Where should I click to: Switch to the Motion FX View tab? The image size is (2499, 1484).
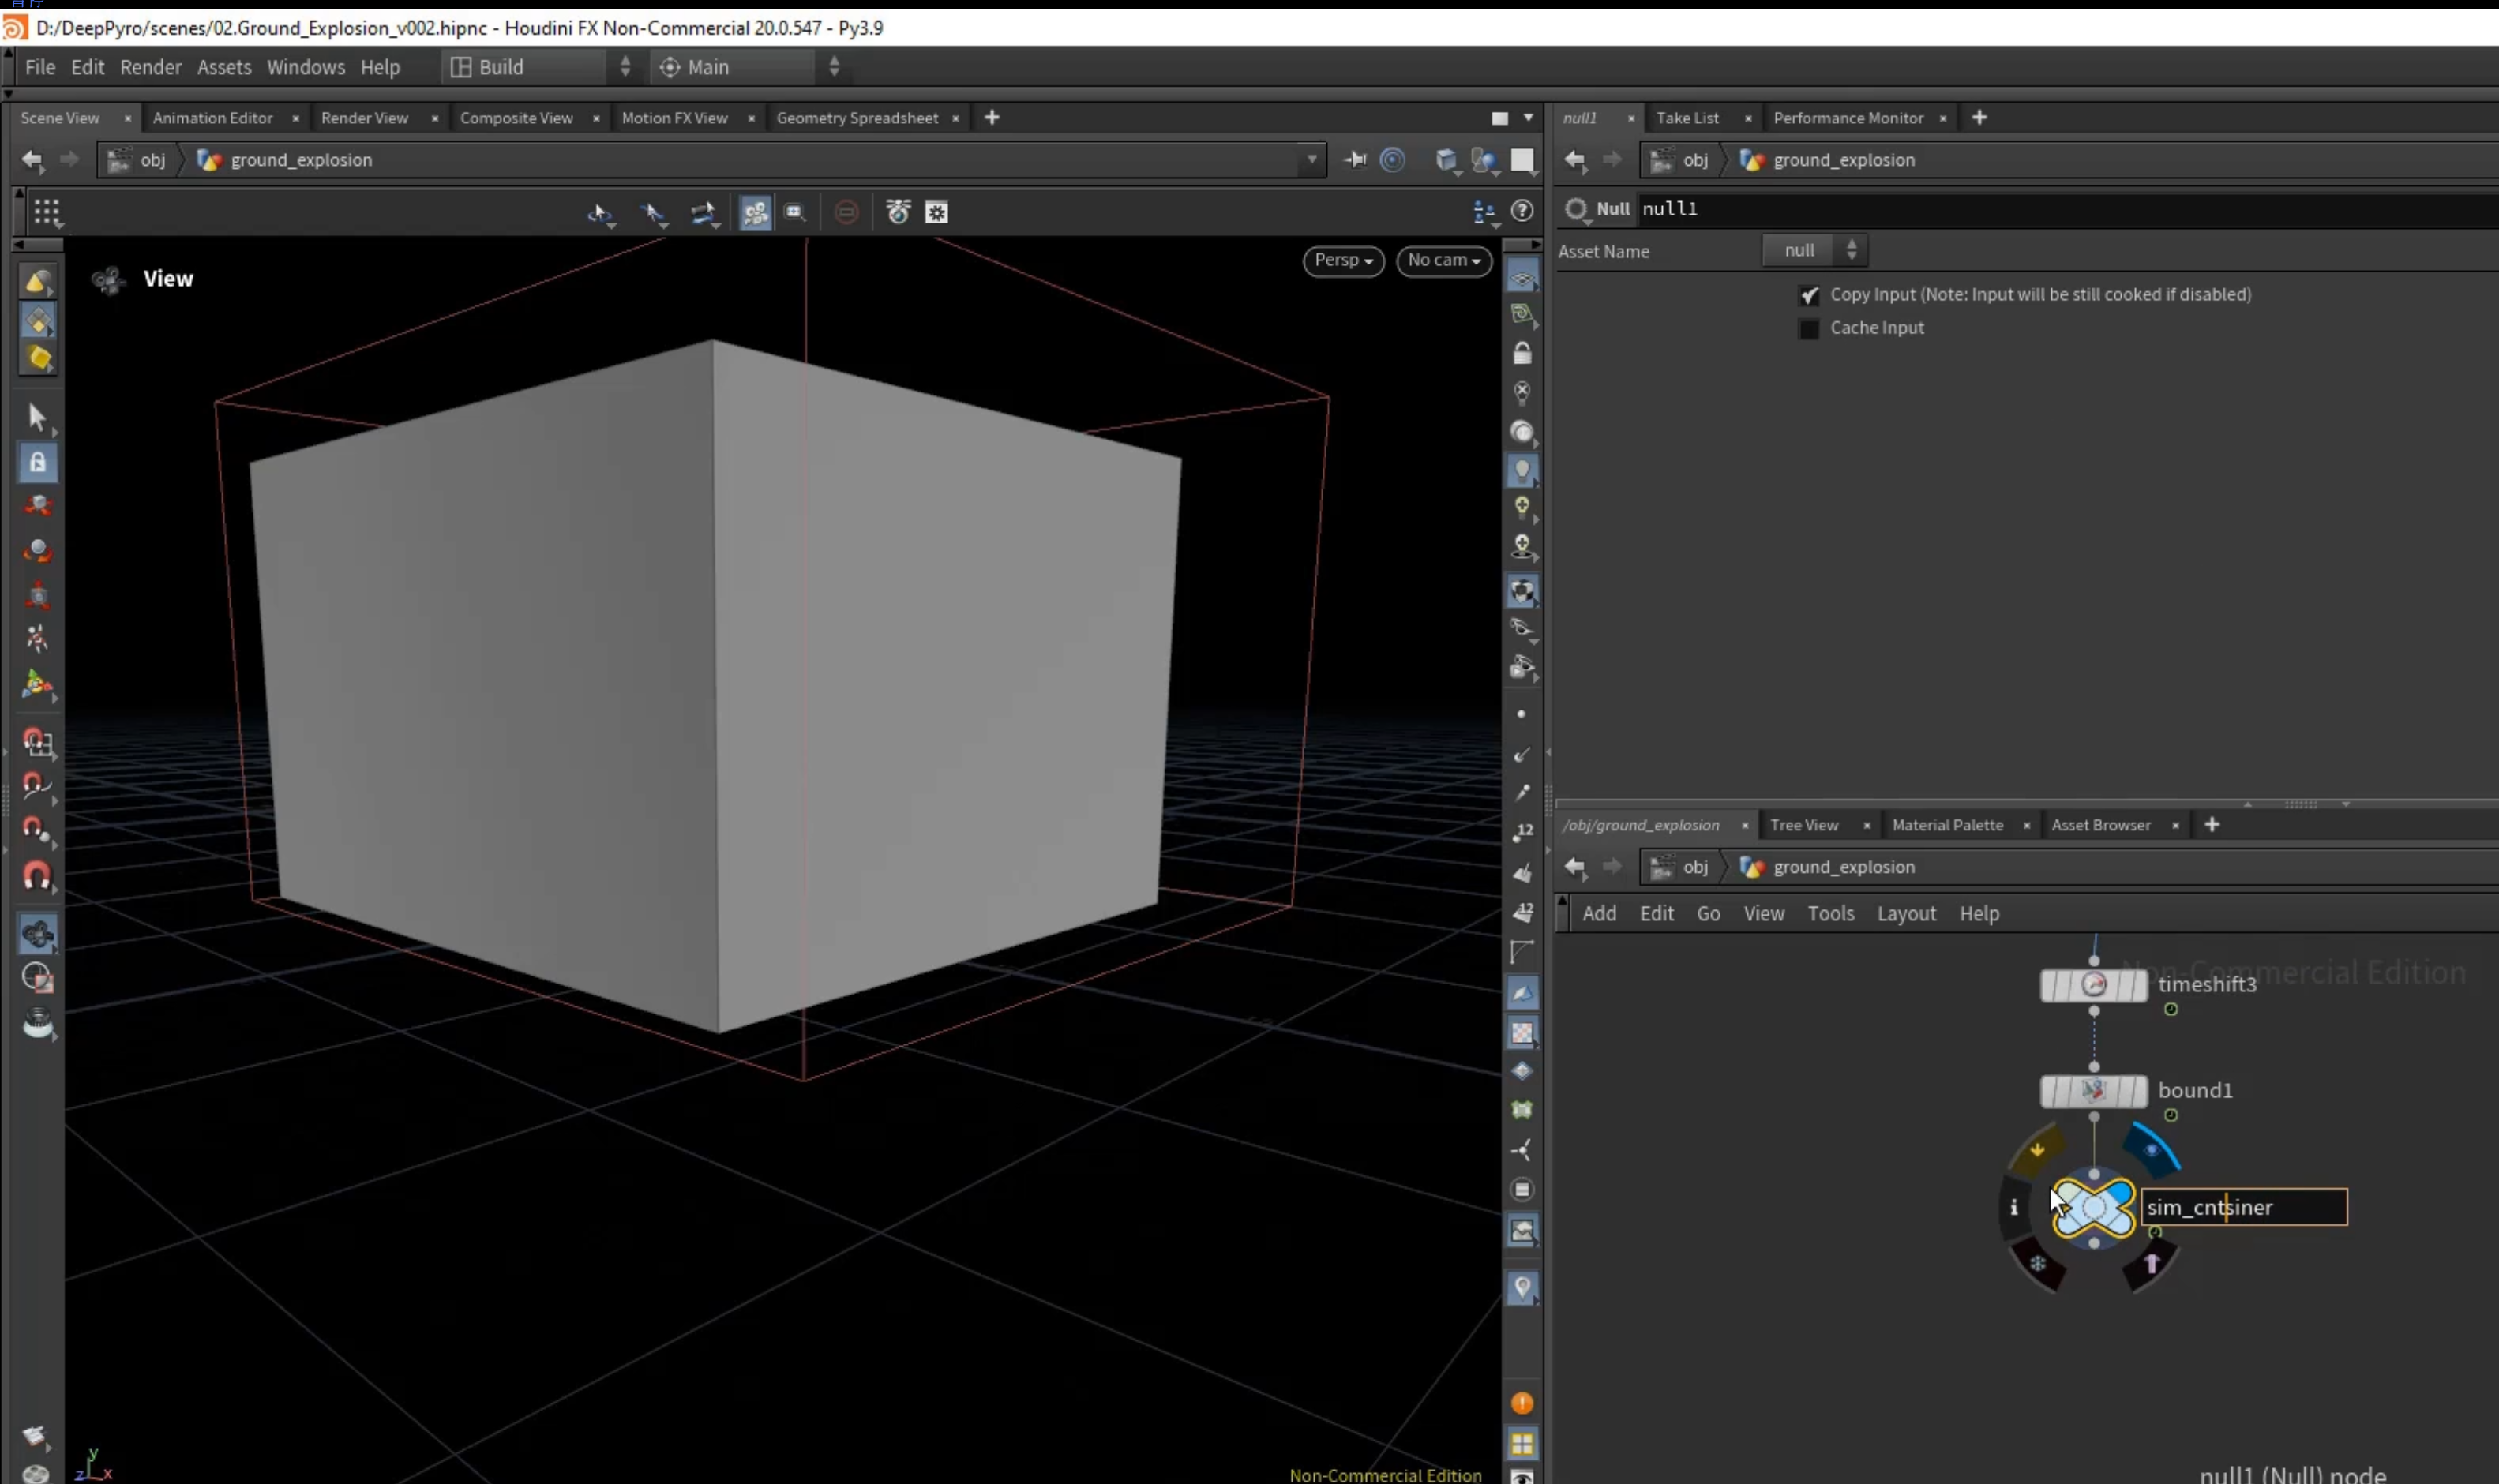[x=674, y=118]
